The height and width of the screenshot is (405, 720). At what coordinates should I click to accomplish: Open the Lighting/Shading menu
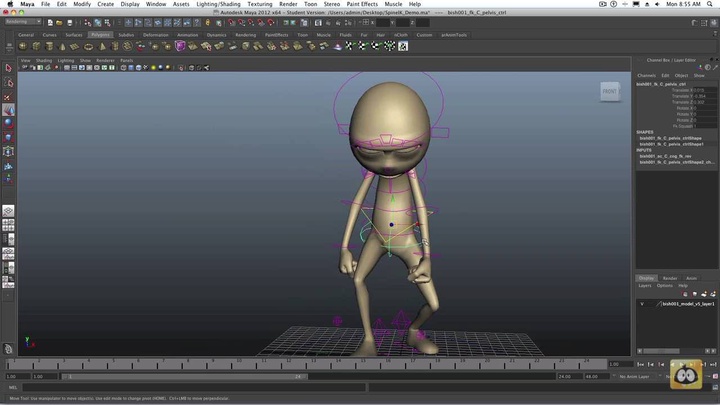coord(217,4)
